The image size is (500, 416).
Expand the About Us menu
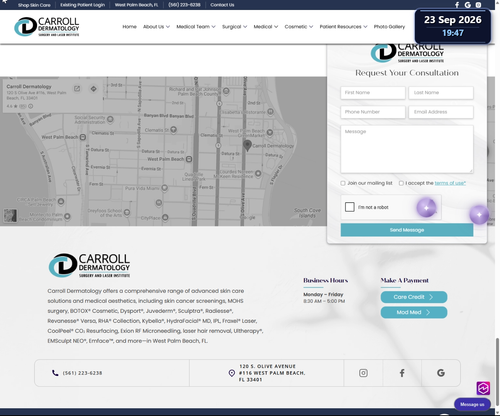pos(156,27)
